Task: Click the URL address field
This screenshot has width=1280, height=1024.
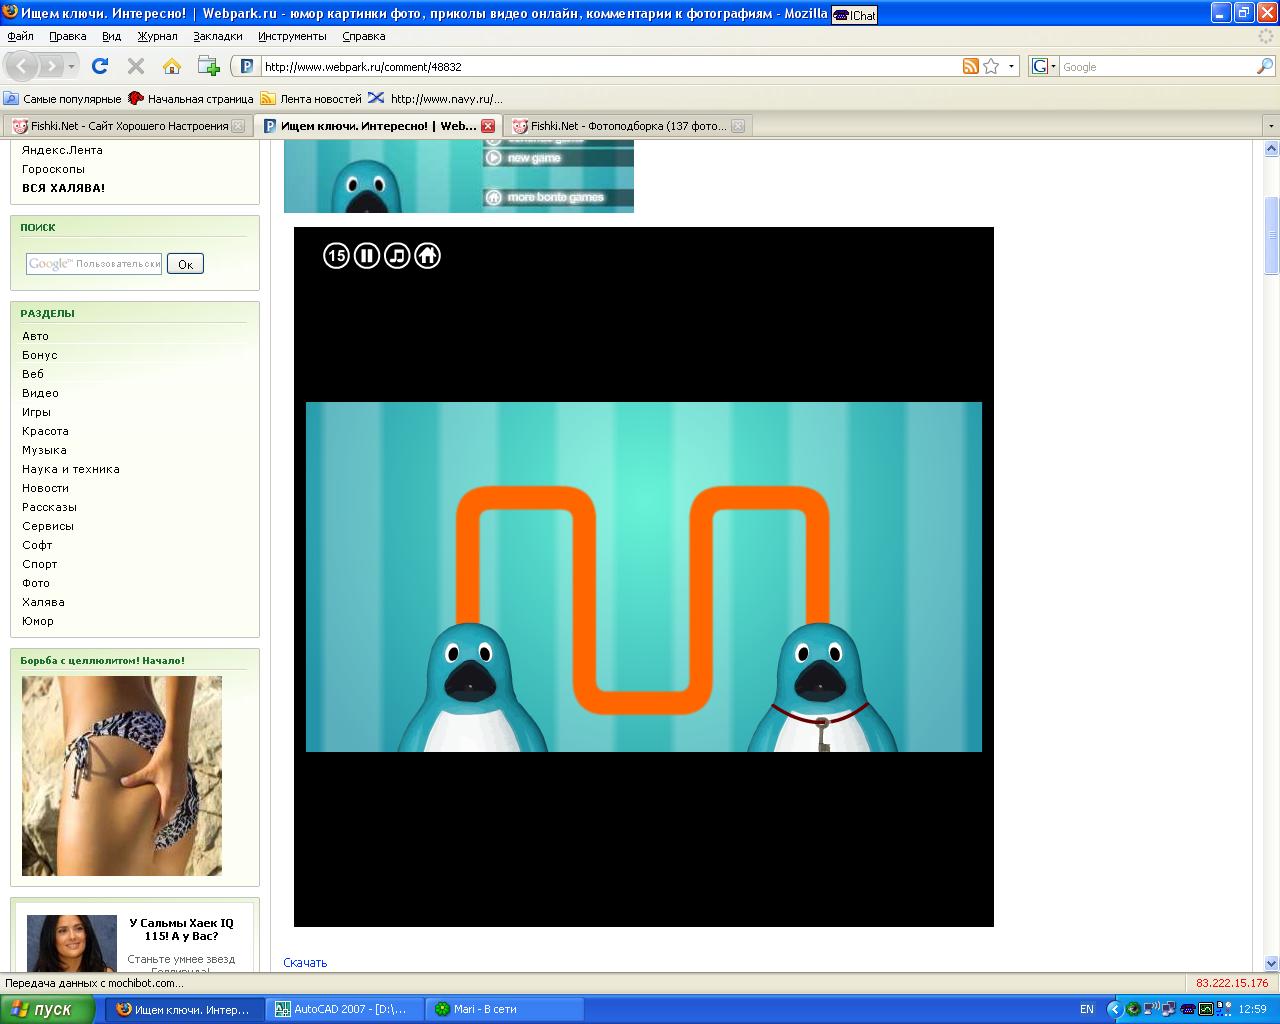Action: tap(610, 66)
